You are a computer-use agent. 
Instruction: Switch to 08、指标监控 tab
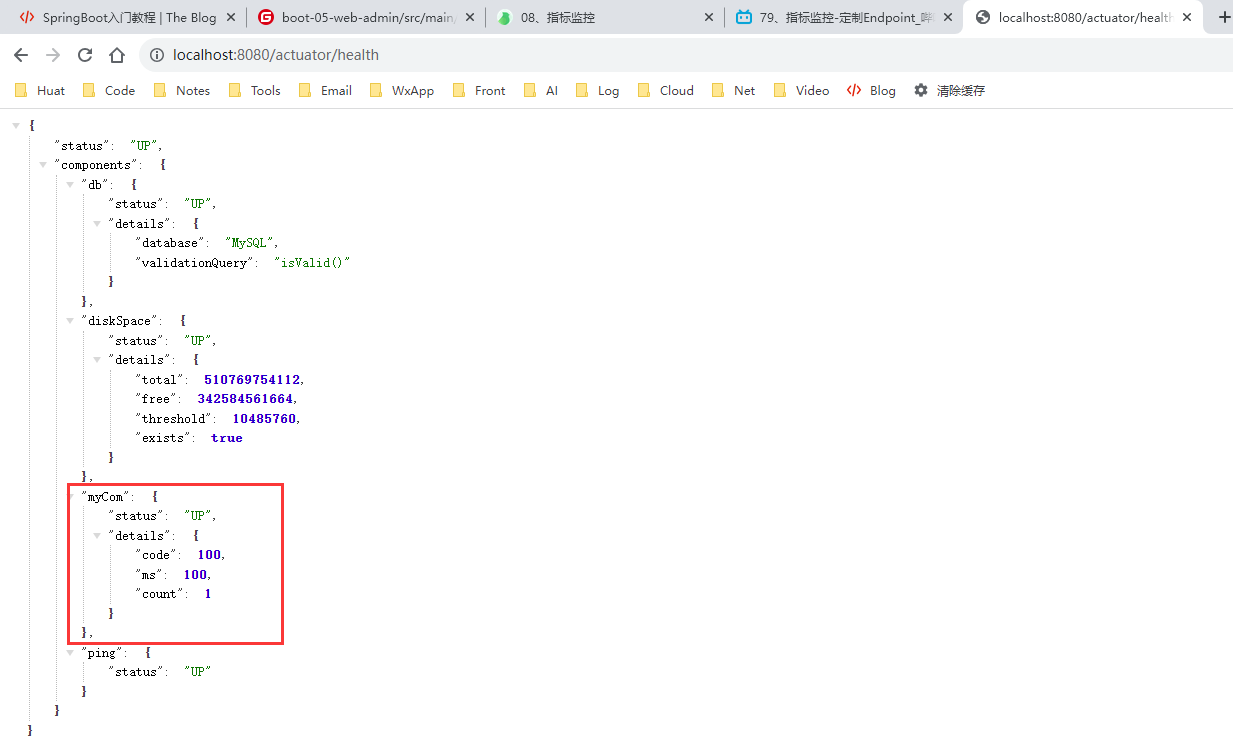600,17
